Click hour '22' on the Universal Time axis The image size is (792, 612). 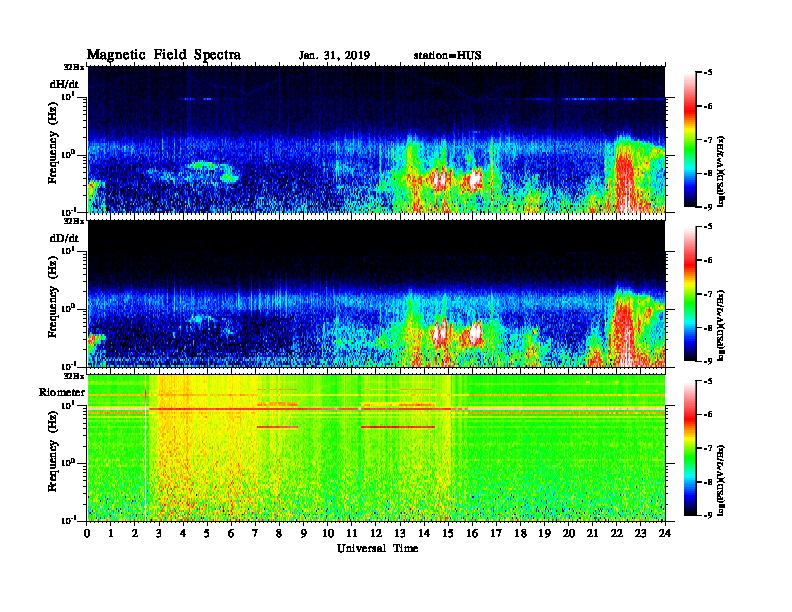[616, 533]
